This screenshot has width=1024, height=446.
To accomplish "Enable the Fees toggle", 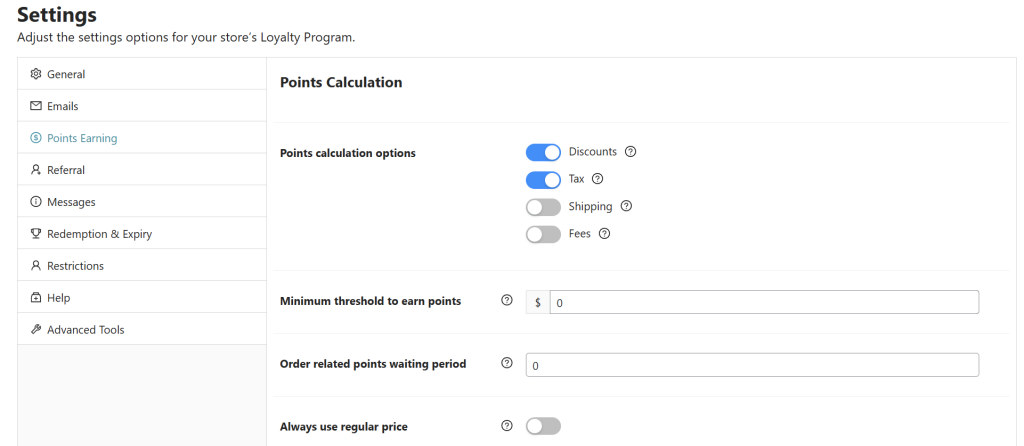I will pos(543,234).
